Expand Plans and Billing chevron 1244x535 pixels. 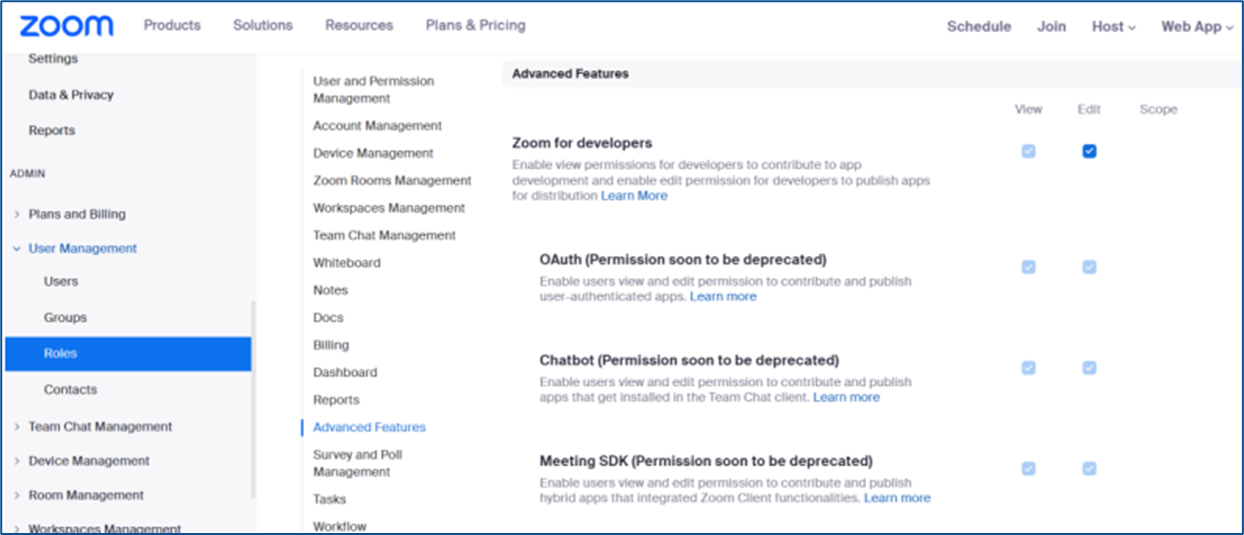click(16, 214)
